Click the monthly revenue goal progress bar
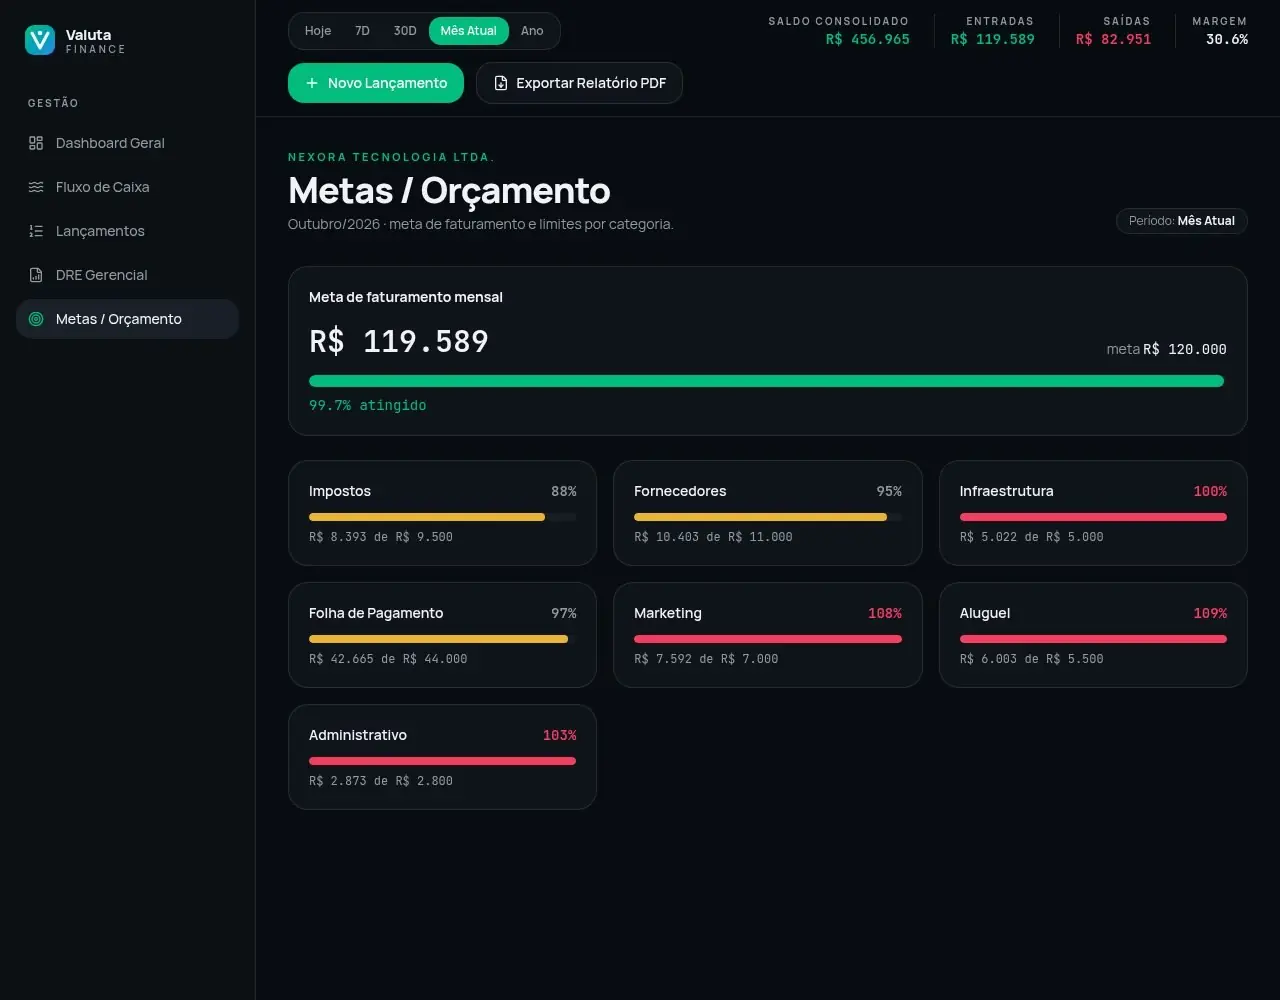 coord(768,381)
